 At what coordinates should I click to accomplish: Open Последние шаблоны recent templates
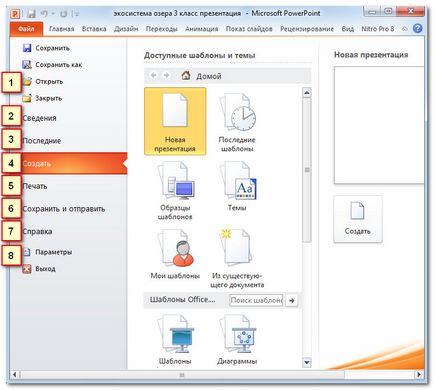tap(237, 121)
